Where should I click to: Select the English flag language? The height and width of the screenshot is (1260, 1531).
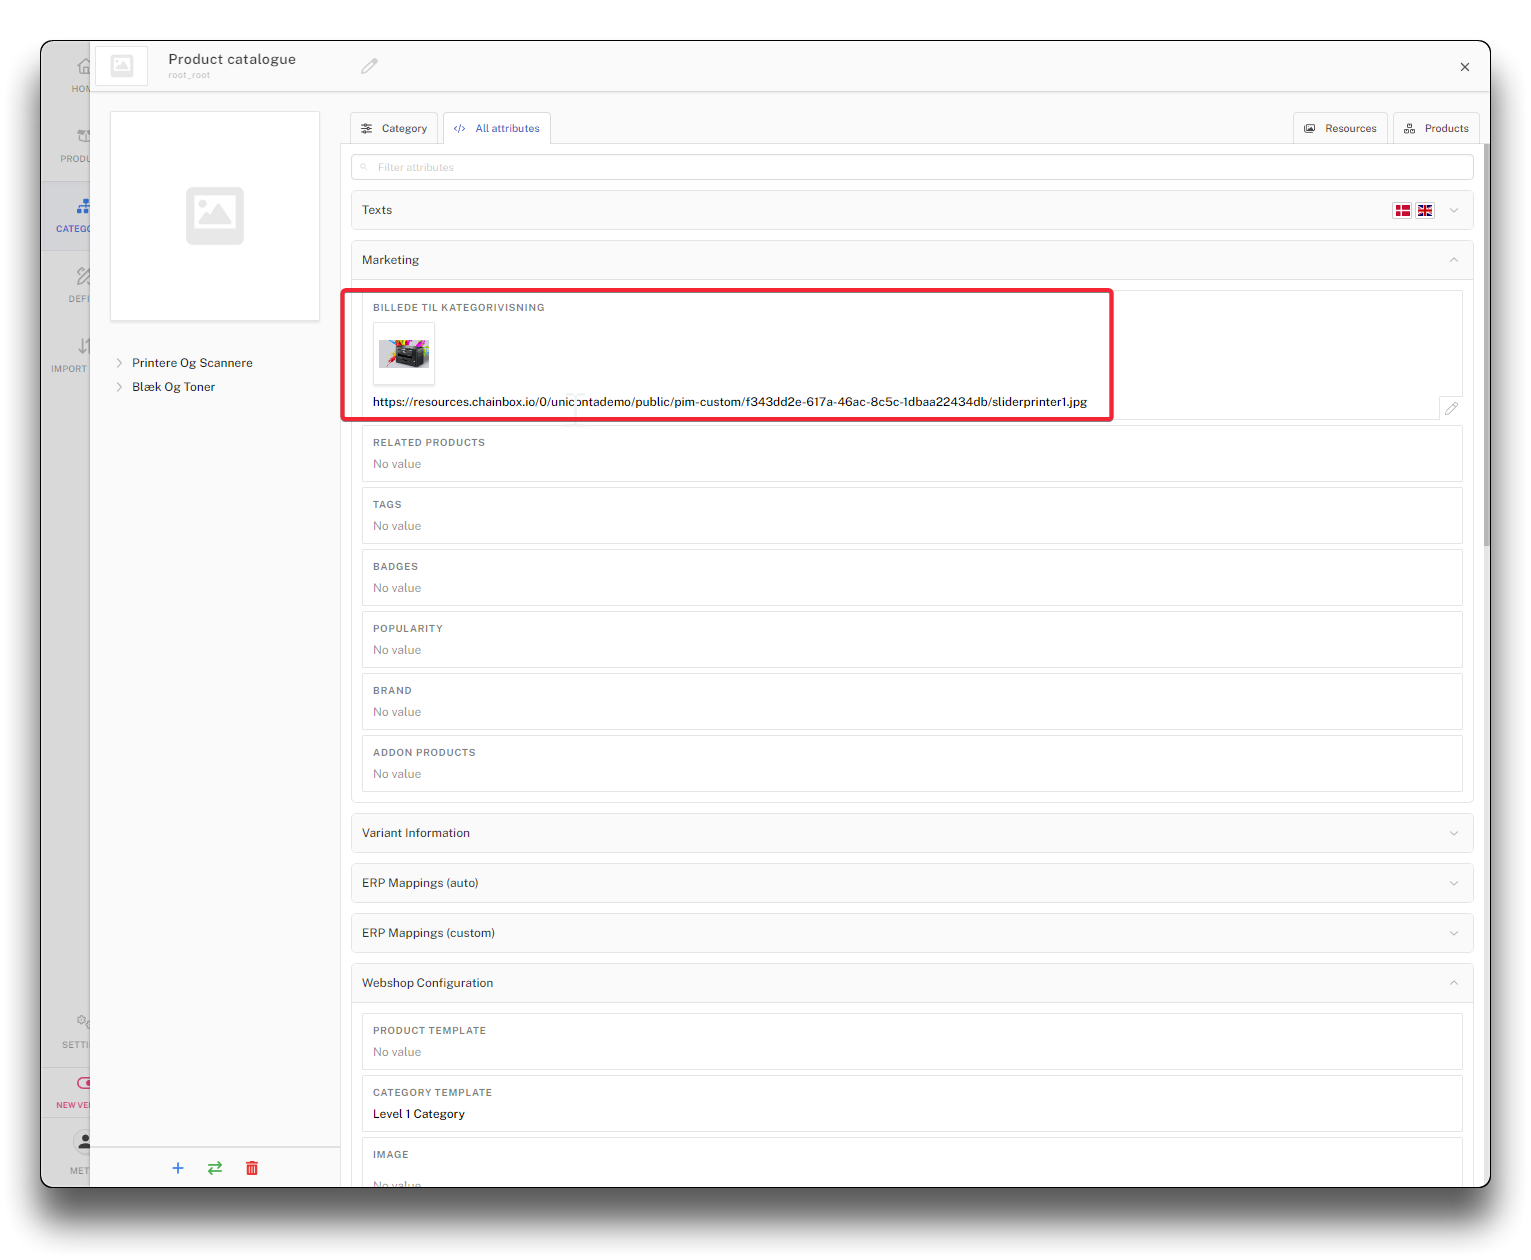[x=1425, y=210]
